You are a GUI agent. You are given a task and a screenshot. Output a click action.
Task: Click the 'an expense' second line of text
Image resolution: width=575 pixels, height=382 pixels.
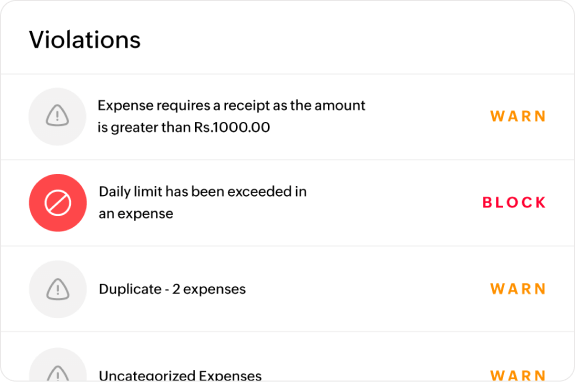pos(136,214)
